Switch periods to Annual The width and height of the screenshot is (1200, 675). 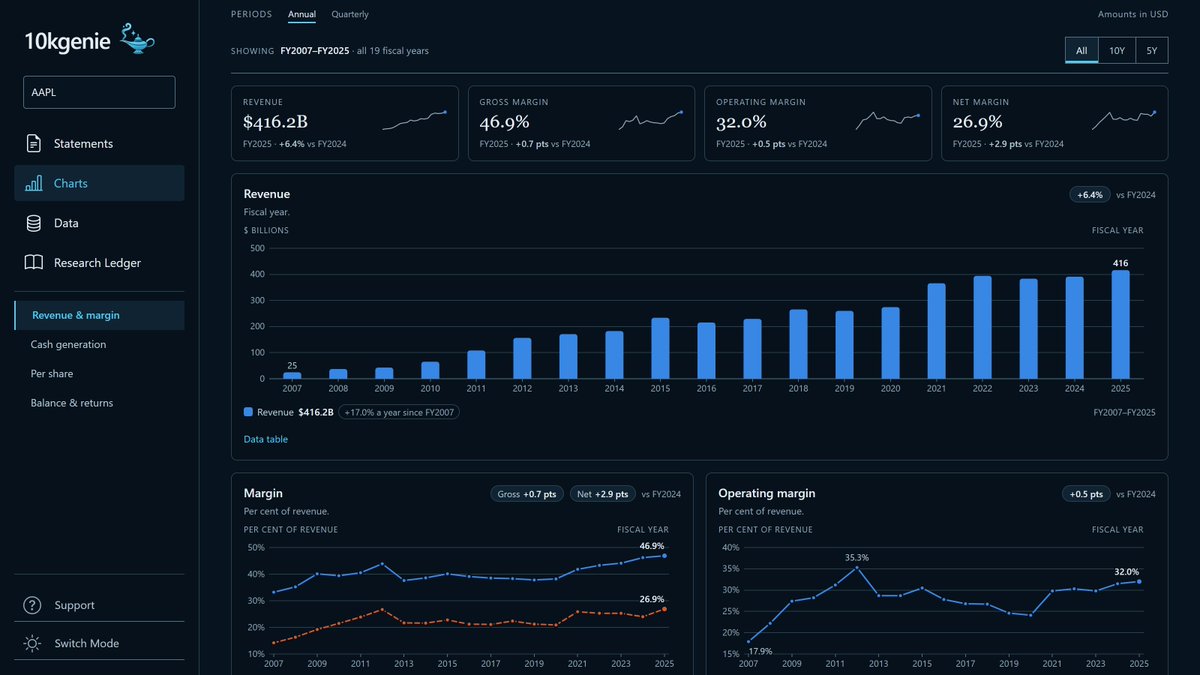click(x=301, y=14)
